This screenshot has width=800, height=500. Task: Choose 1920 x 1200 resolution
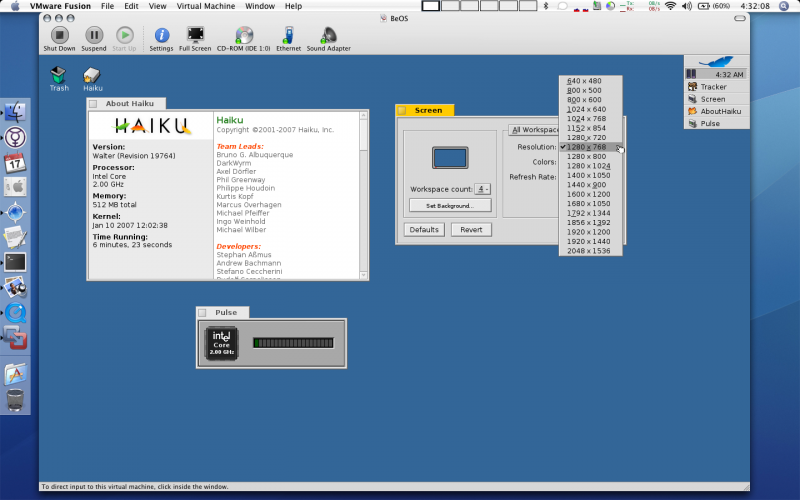point(590,232)
